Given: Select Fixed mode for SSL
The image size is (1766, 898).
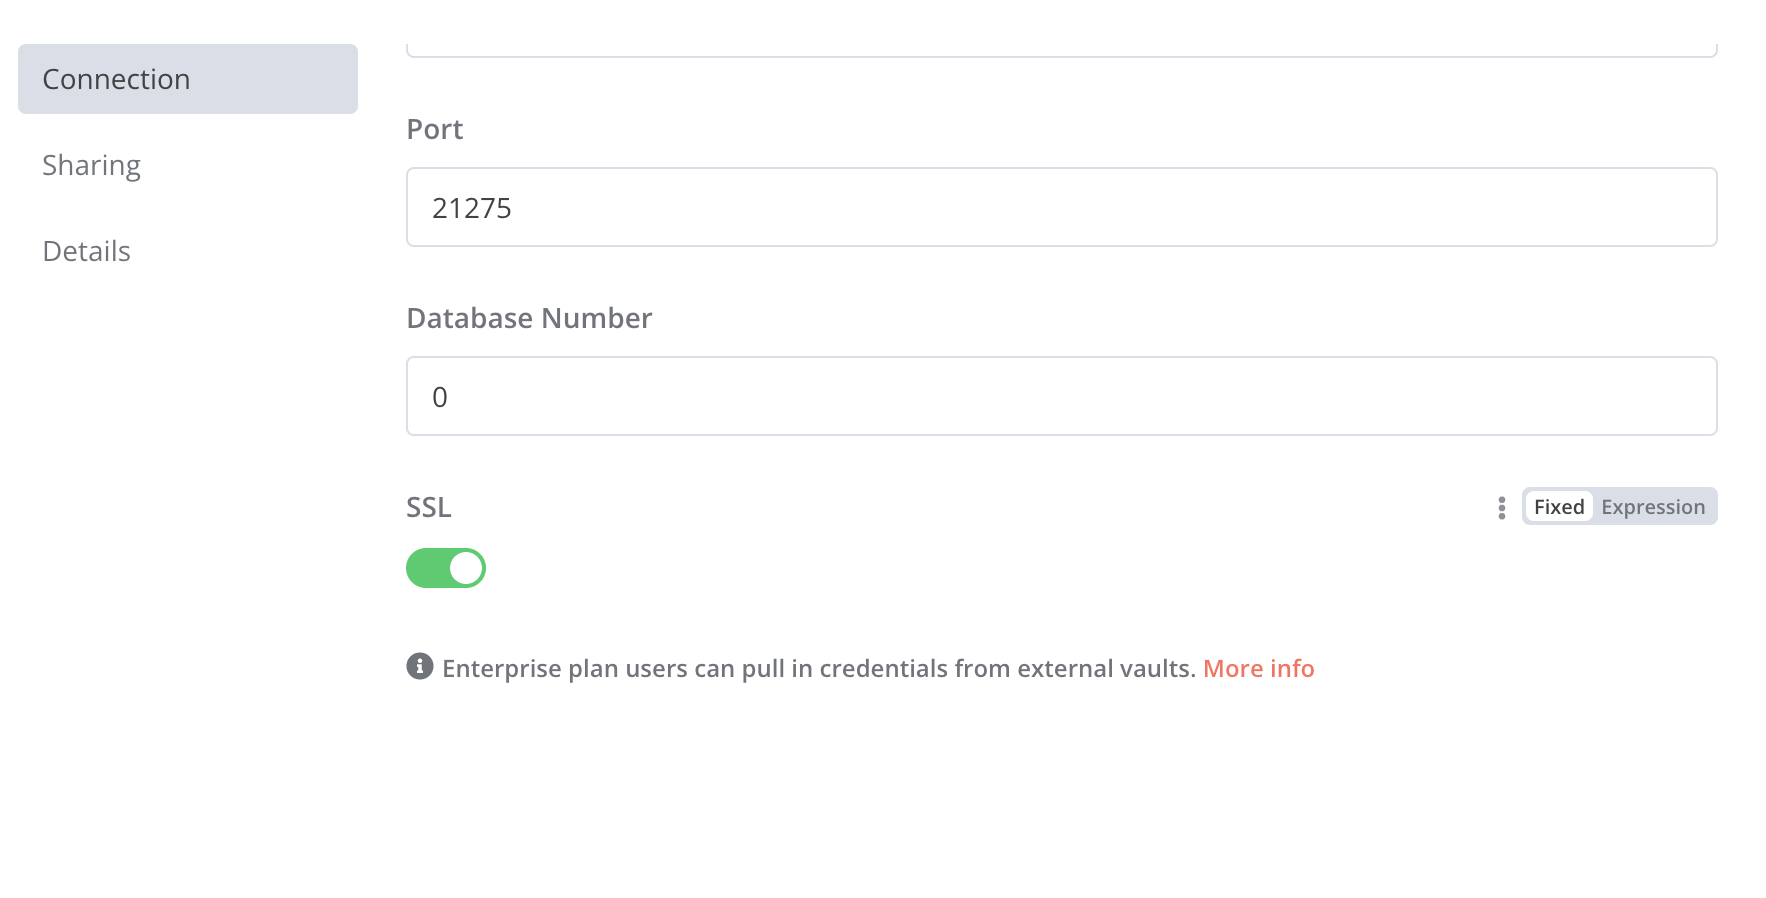Looking at the screenshot, I should point(1559,507).
